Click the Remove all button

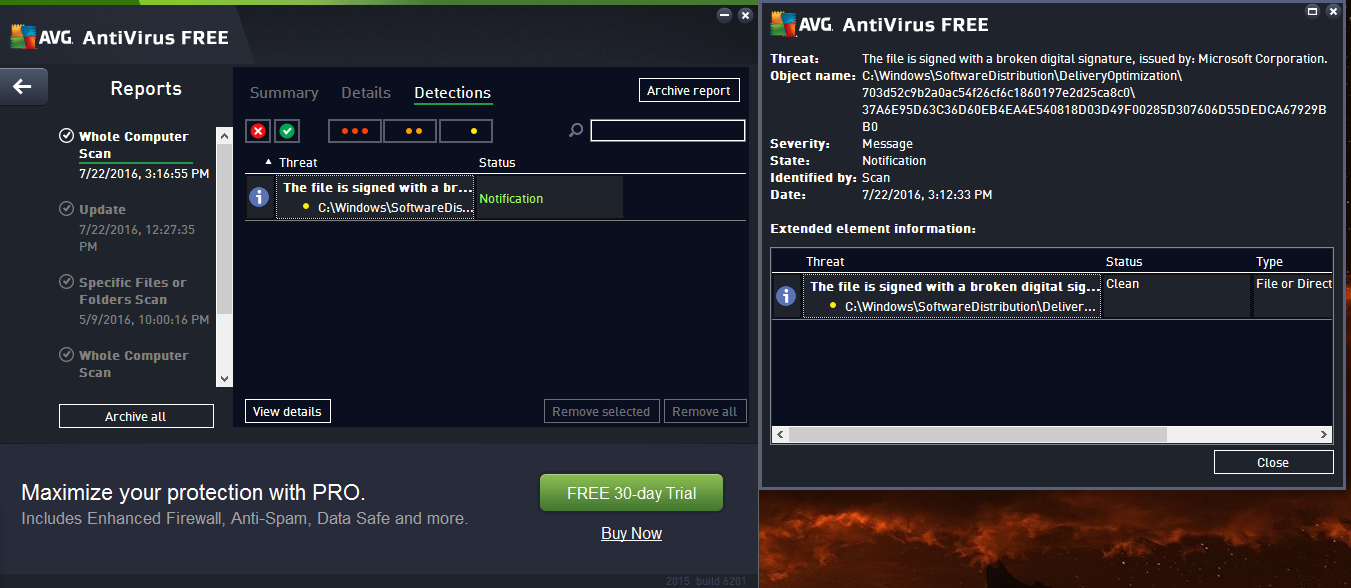pos(705,411)
